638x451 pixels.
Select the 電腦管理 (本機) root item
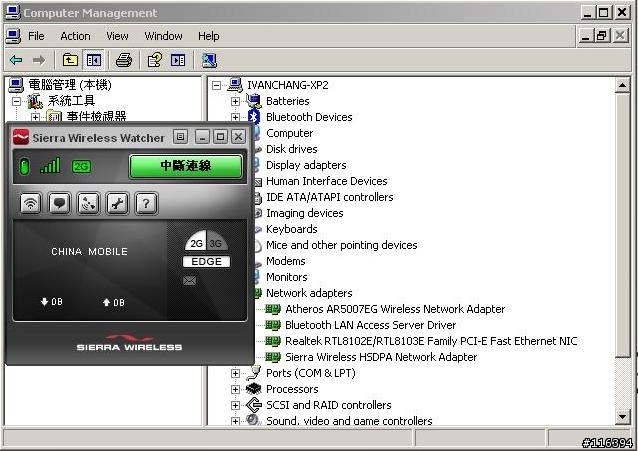click(69, 85)
